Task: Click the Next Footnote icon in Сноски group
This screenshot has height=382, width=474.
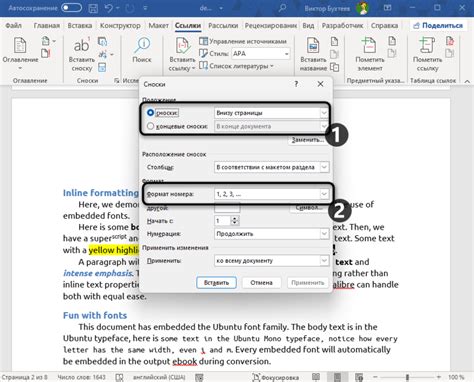Action: pyautogui.click(x=105, y=54)
